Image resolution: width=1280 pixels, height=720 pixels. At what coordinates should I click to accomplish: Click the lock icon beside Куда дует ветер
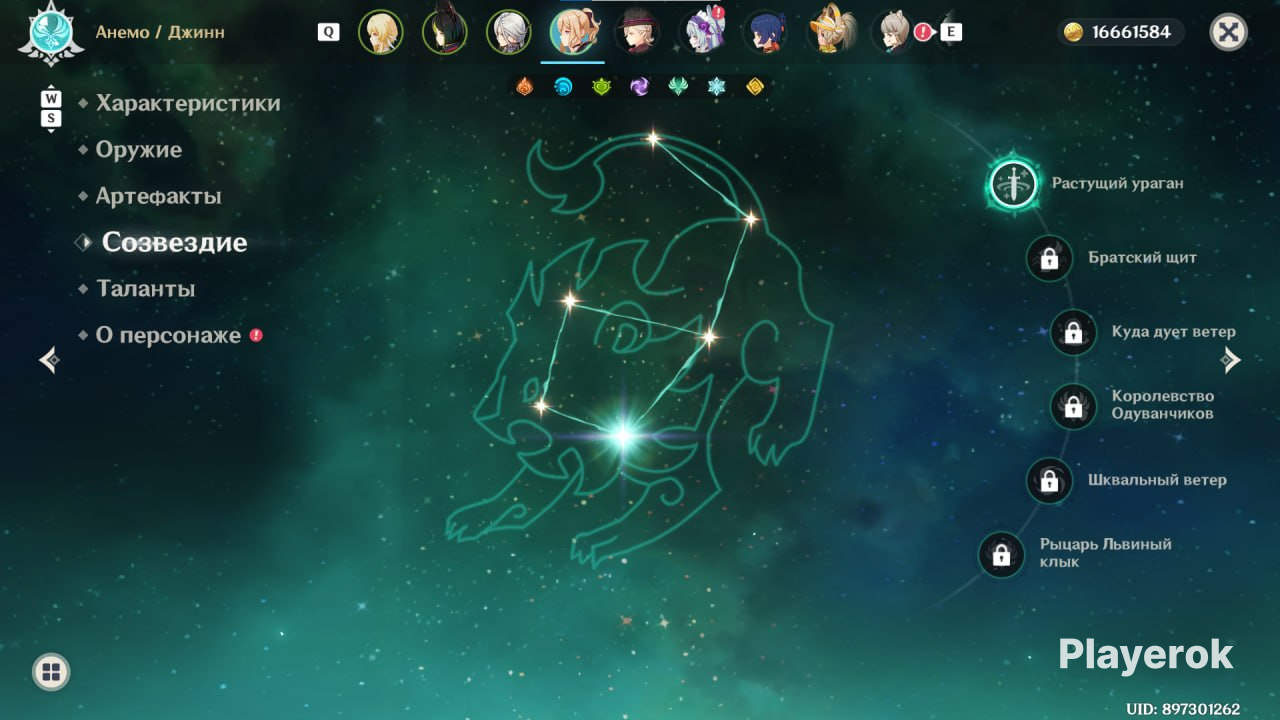coord(1073,332)
